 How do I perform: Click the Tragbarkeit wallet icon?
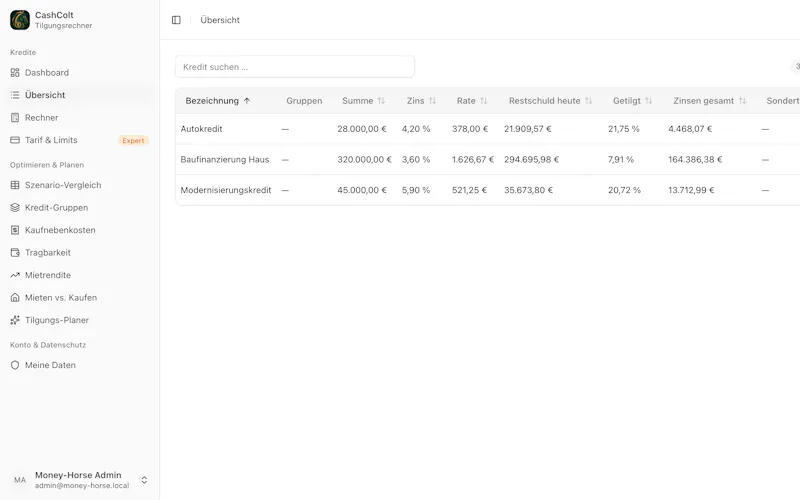(x=15, y=253)
